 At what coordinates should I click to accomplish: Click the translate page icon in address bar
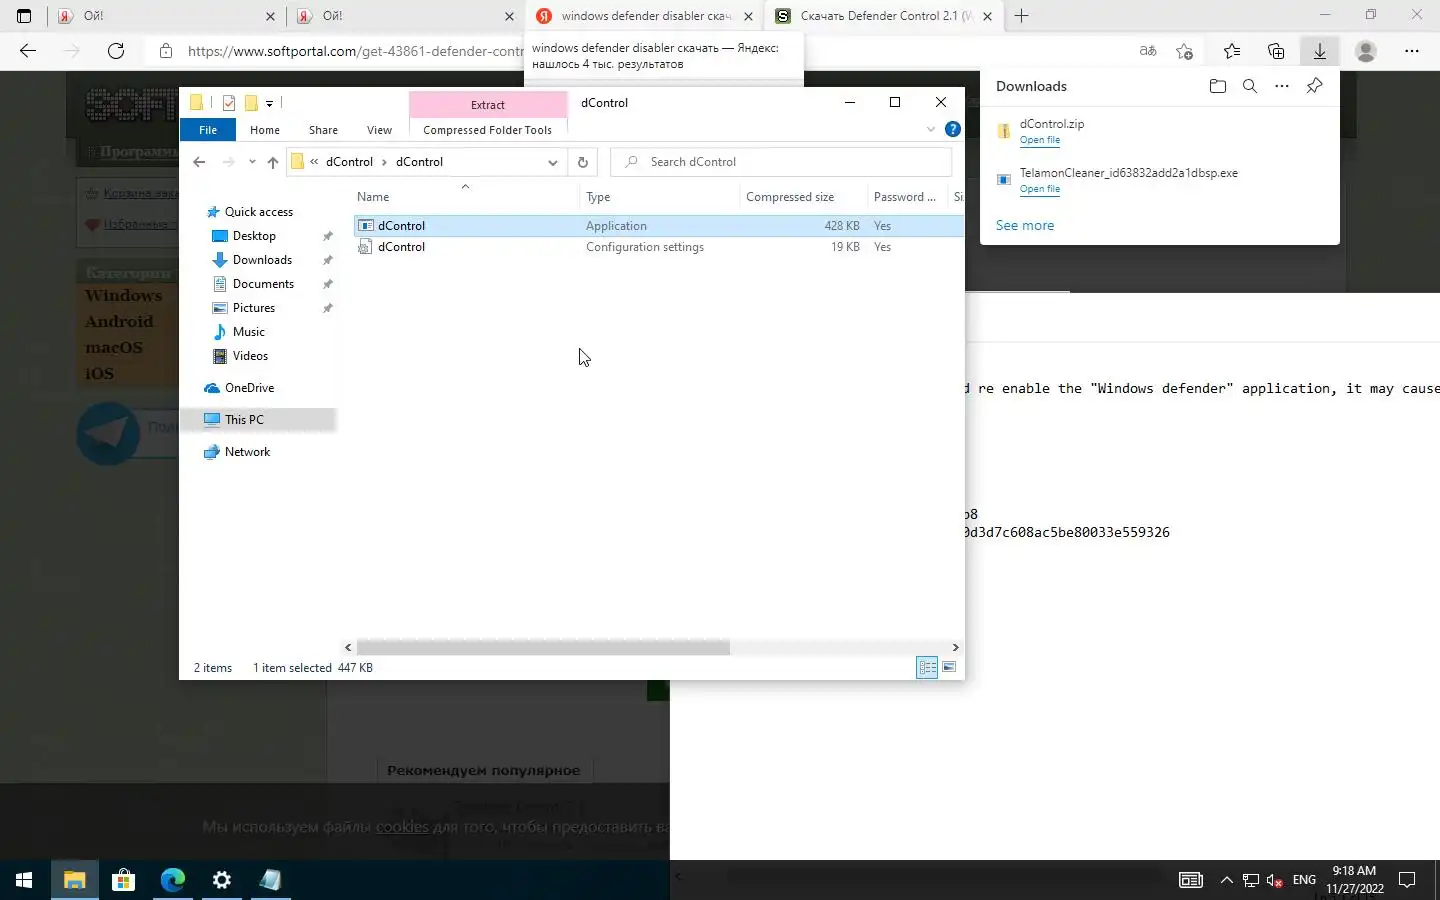pyautogui.click(x=1148, y=51)
